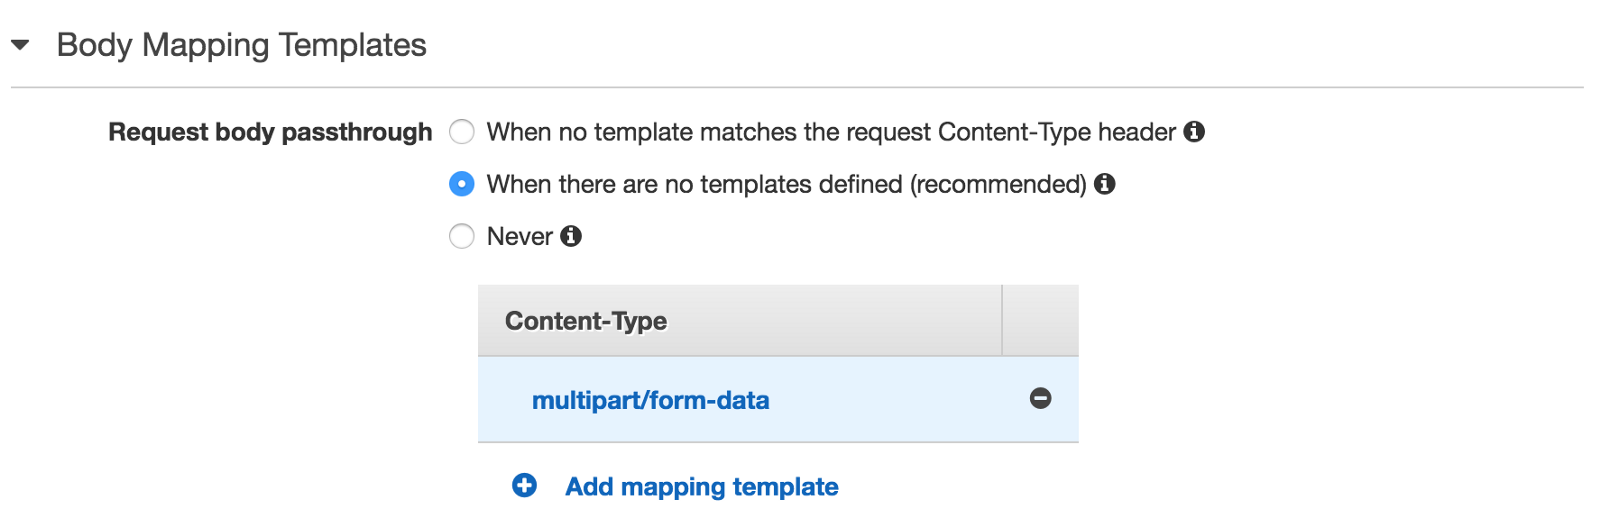Viewport: 1600px width, 526px height.
Task: Click the info icon next to Never
Action: point(571,236)
